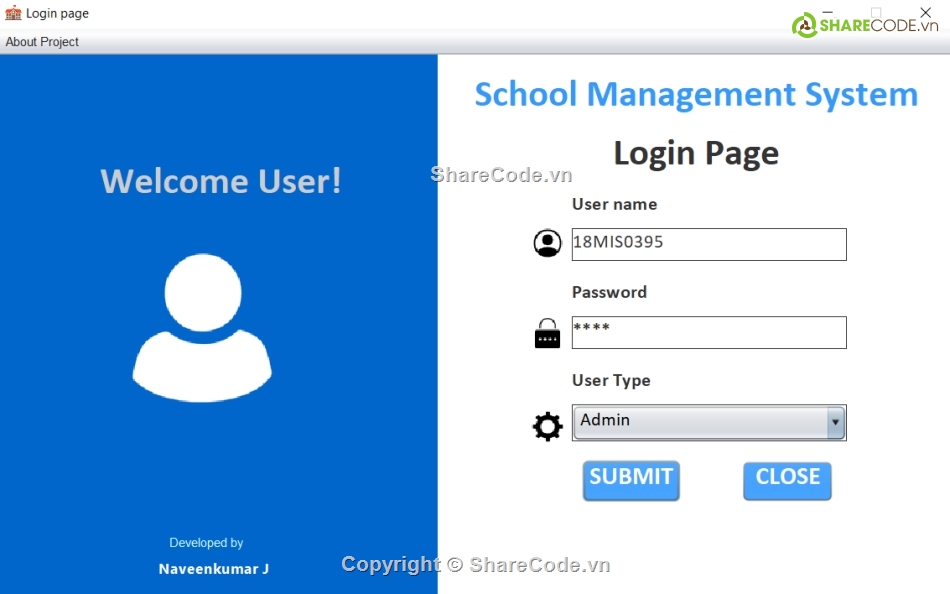Click the user profile icon beside username field
The image size is (950, 594).
547,244
